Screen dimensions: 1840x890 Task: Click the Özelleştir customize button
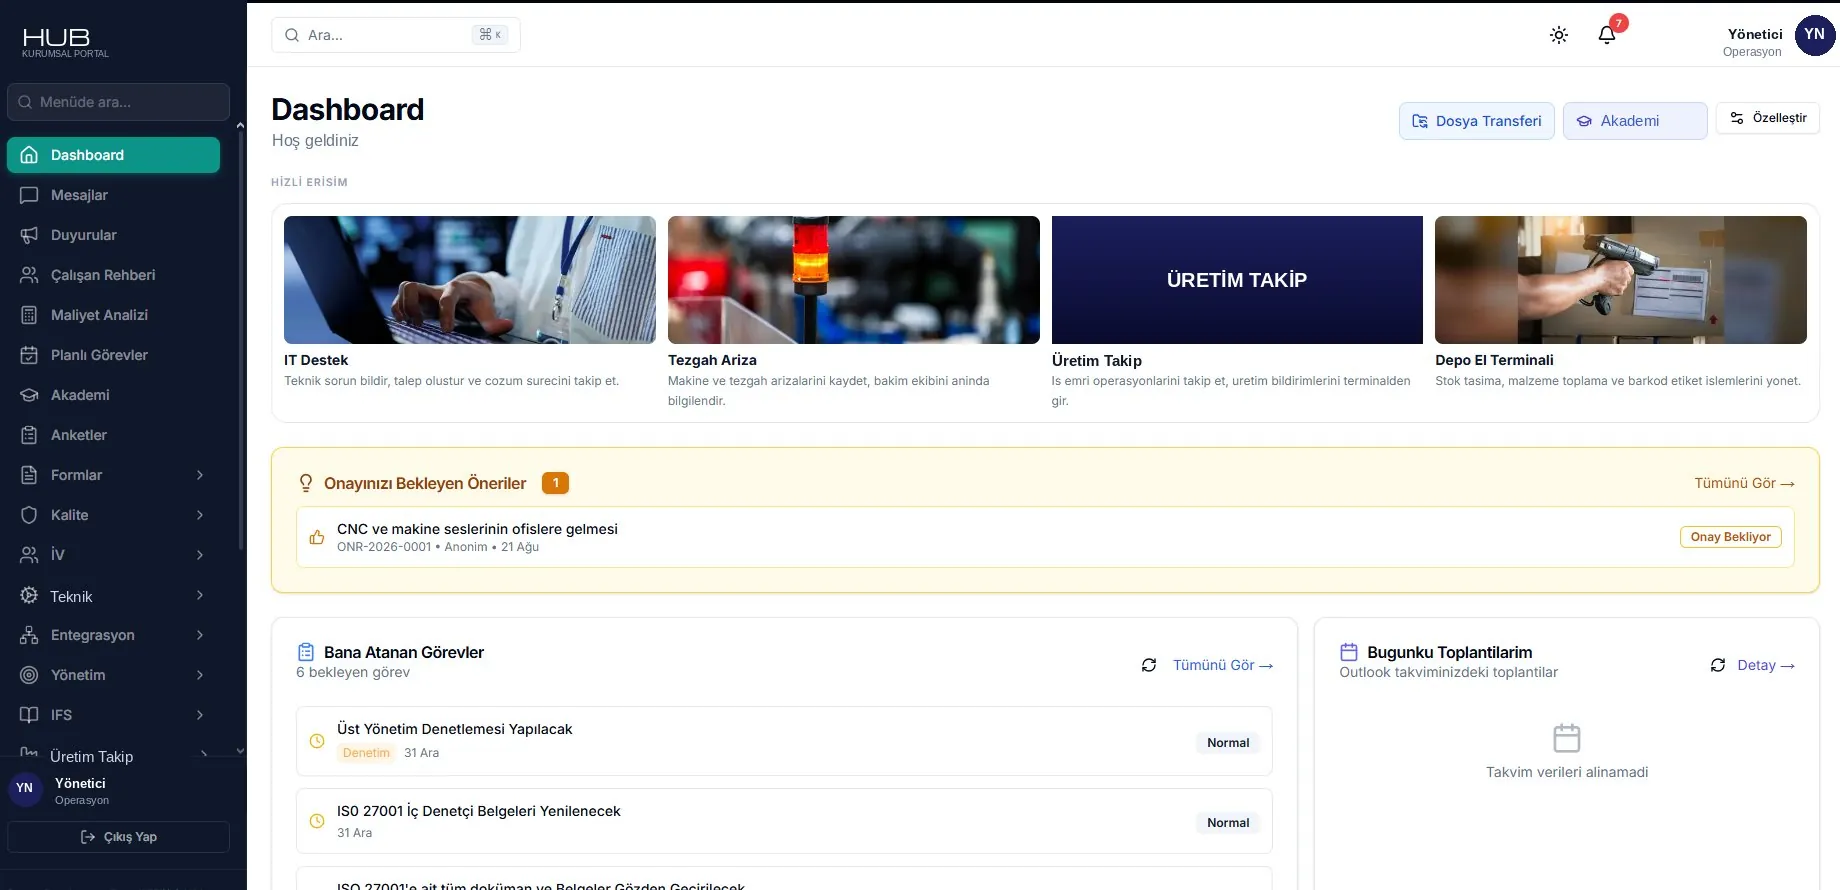[1768, 118]
